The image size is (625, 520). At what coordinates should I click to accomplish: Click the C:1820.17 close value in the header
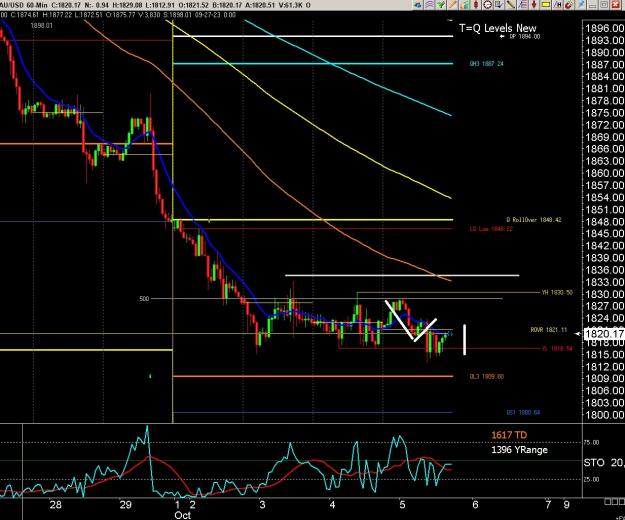pyautogui.click(x=68, y=6)
